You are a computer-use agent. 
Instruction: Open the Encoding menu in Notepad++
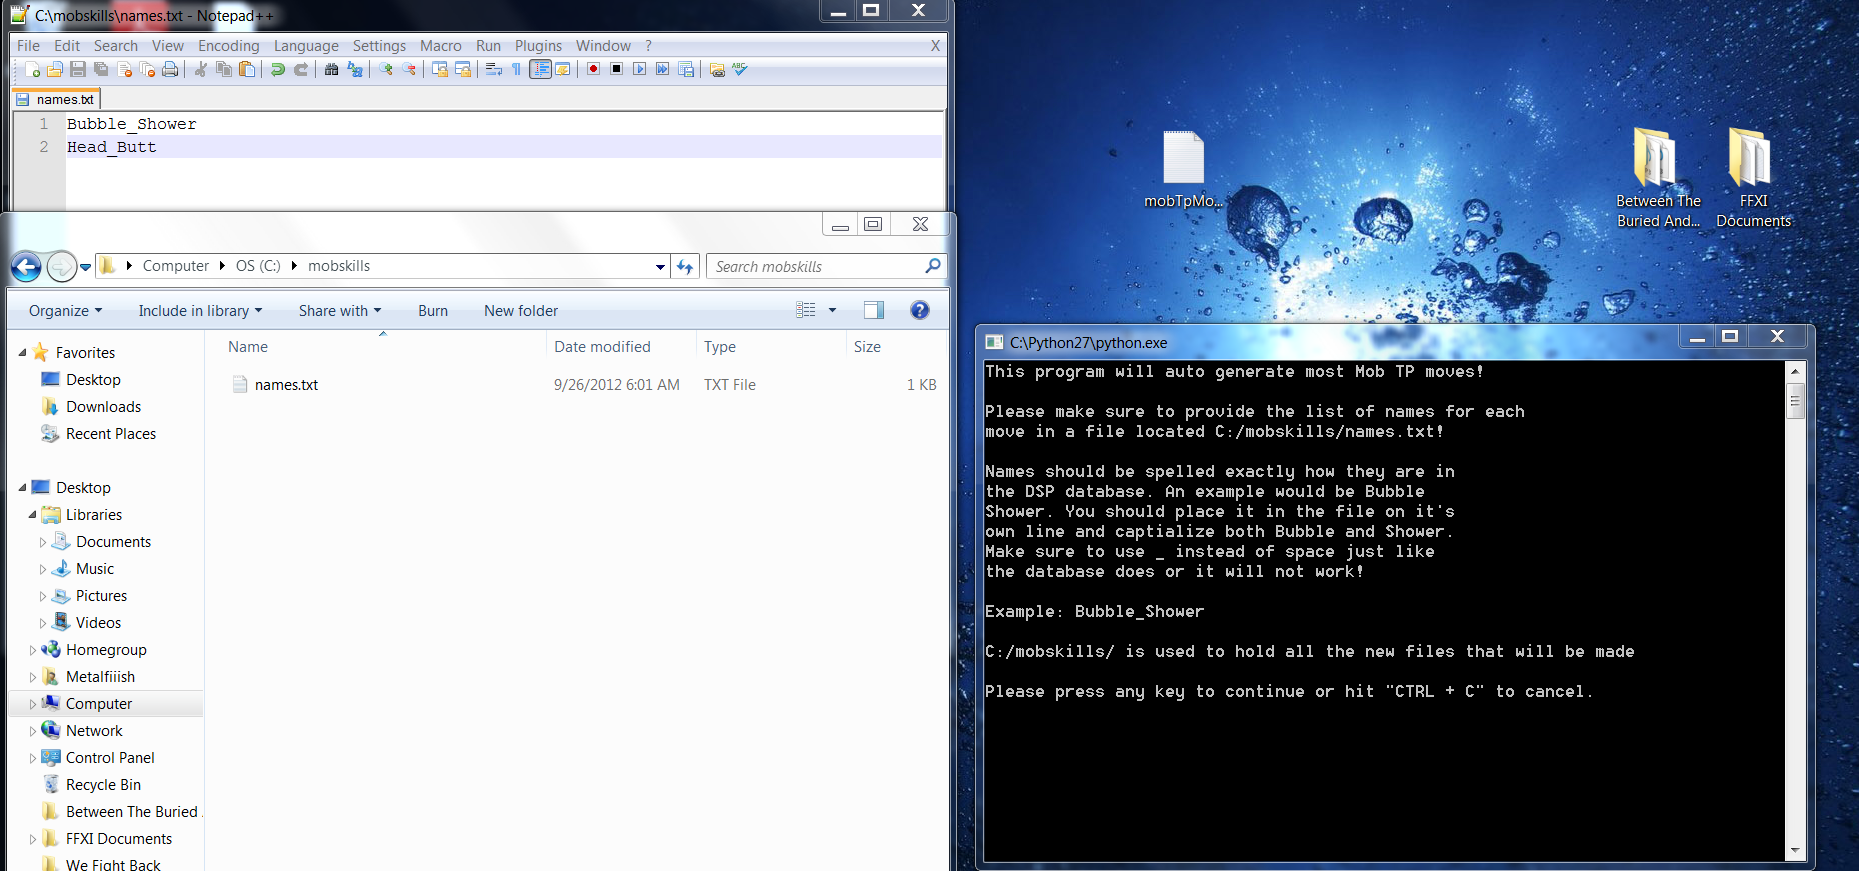pyautogui.click(x=228, y=46)
